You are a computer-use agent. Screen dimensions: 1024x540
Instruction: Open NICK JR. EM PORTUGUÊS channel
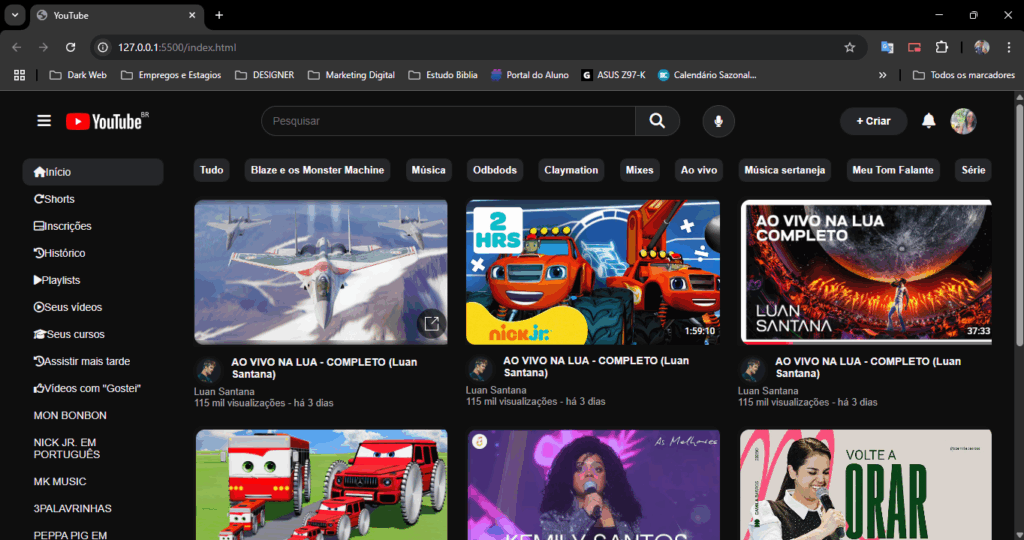(67, 448)
